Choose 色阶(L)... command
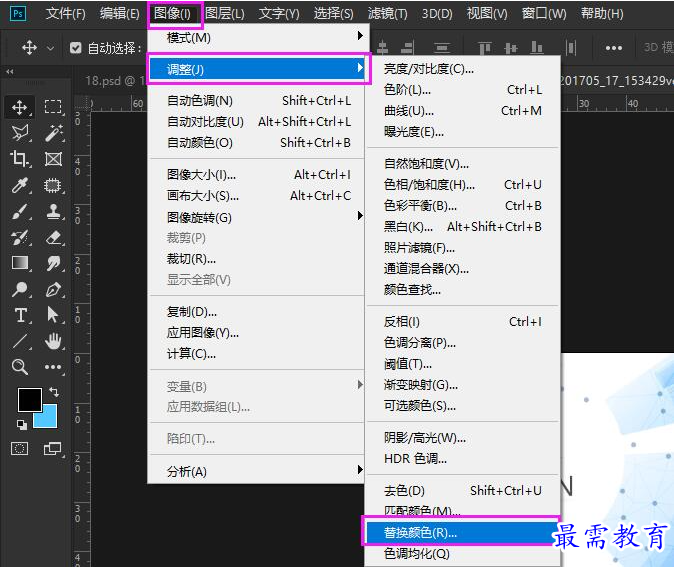This screenshot has width=676, height=568. [462, 90]
